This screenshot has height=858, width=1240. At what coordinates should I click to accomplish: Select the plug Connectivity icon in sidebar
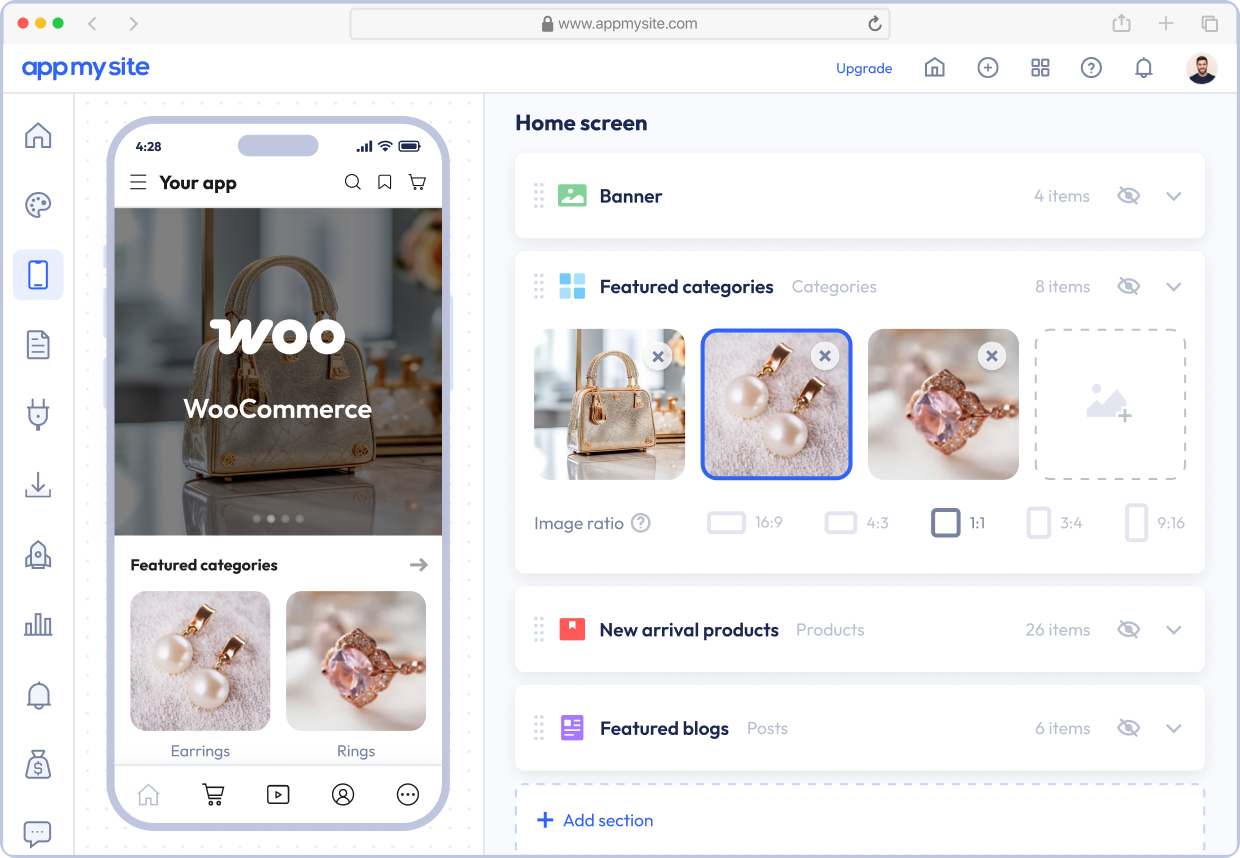coord(38,414)
